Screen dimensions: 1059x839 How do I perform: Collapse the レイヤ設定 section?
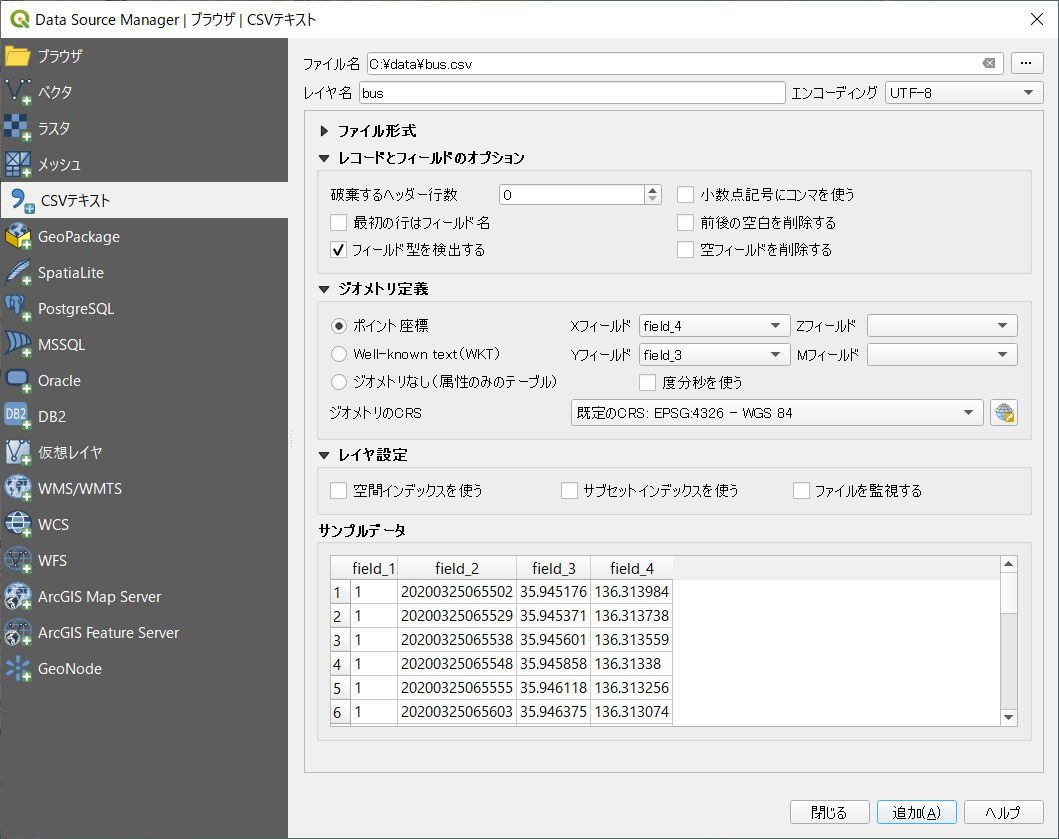(x=324, y=455)
